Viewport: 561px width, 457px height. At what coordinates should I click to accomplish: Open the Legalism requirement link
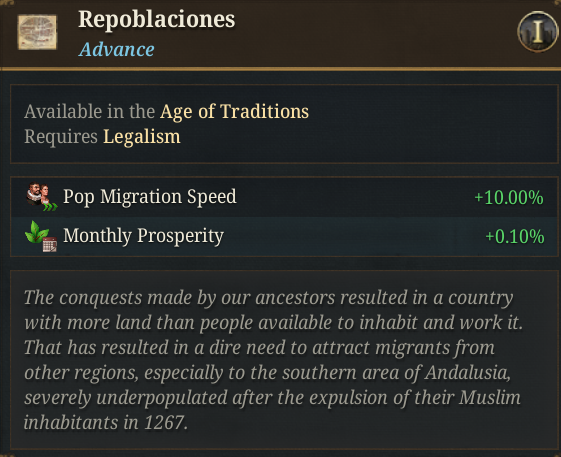coord(142,137)
